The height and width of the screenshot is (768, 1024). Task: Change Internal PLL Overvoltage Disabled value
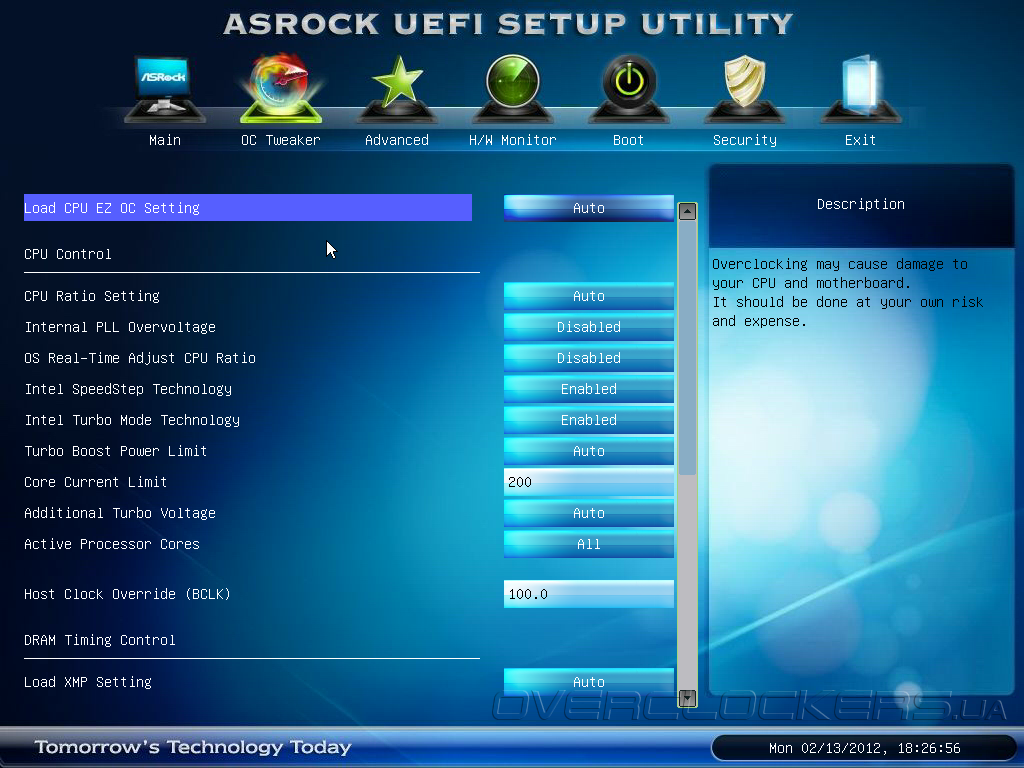coord(588,327)
